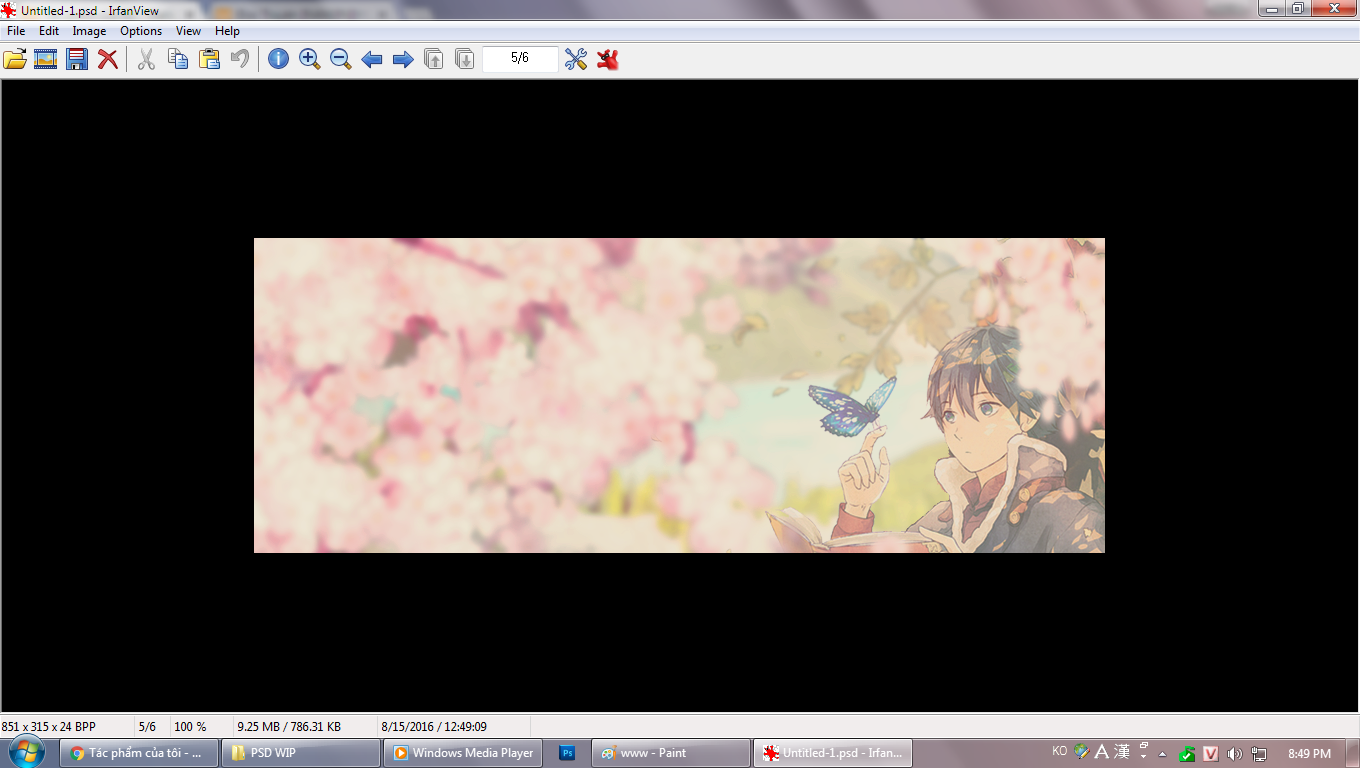Open the View menu
1360x768 pixels.
tap(188, 31)
